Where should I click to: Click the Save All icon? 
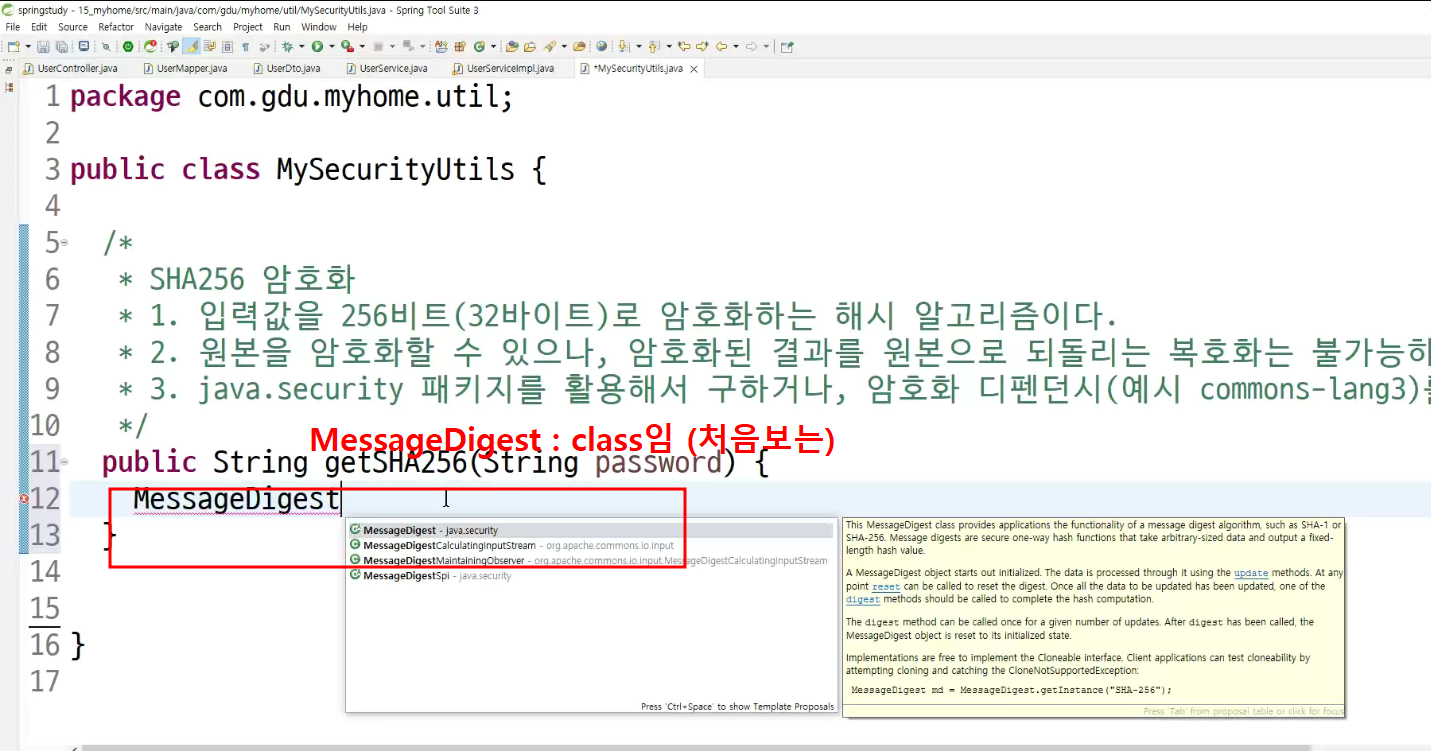pos(61,46)
